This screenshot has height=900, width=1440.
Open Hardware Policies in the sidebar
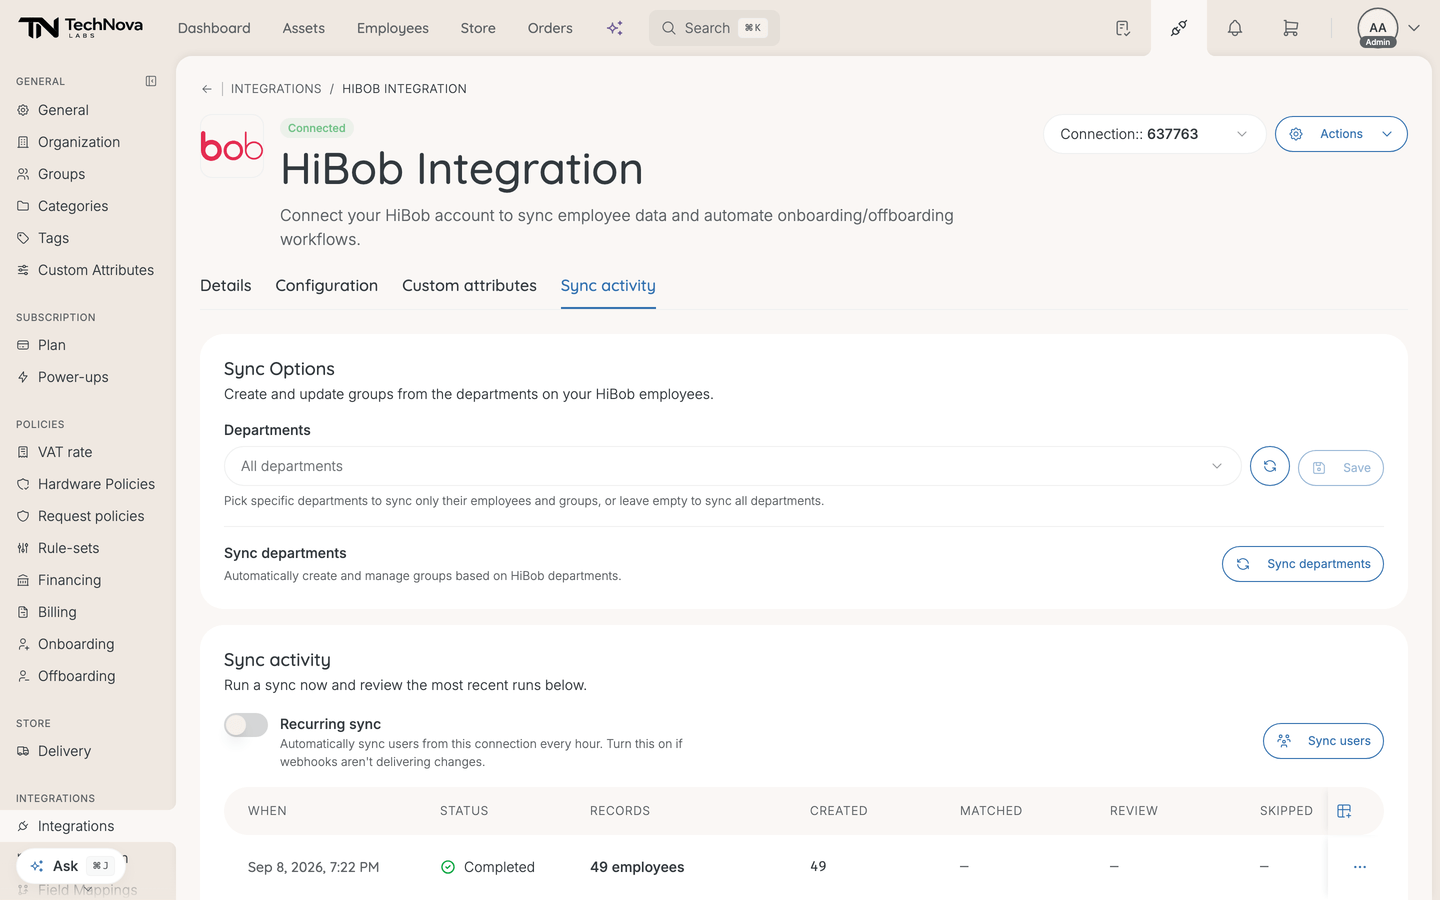[x=88, y=484]
